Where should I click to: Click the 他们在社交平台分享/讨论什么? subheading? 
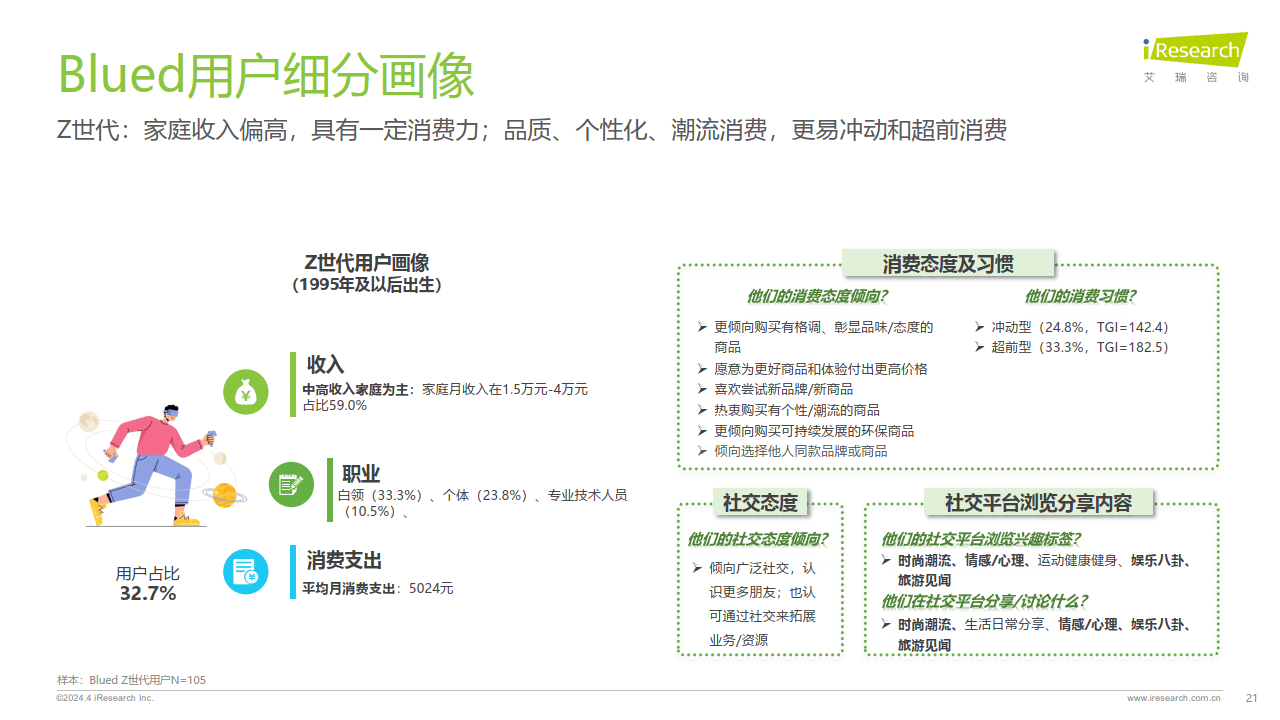click(x=984, y=601)
